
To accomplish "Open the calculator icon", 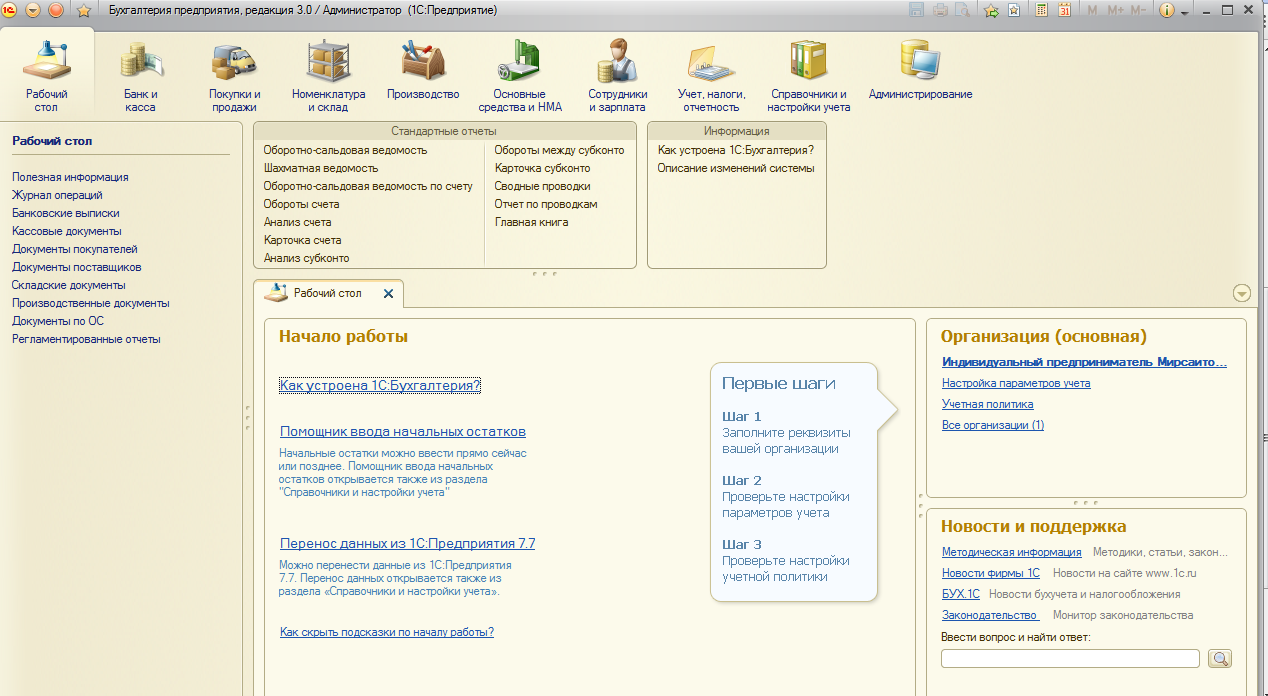I will 1041,10.
